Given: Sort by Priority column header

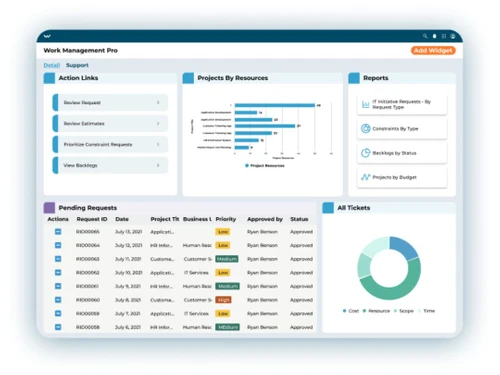Looking at the screenshot, I should click(226, 219).
